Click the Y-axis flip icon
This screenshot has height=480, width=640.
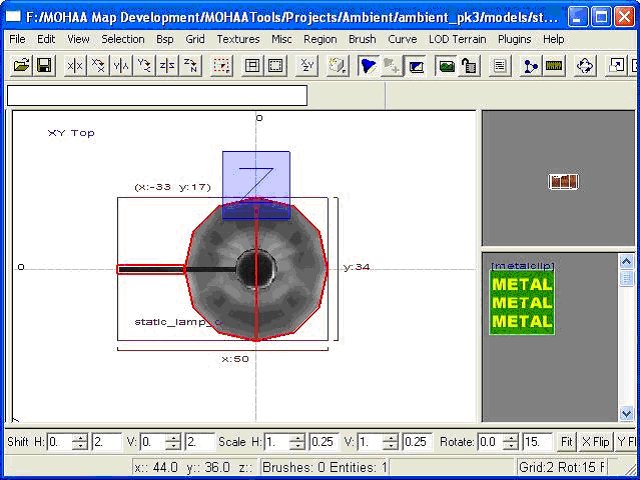click(121, 66)
